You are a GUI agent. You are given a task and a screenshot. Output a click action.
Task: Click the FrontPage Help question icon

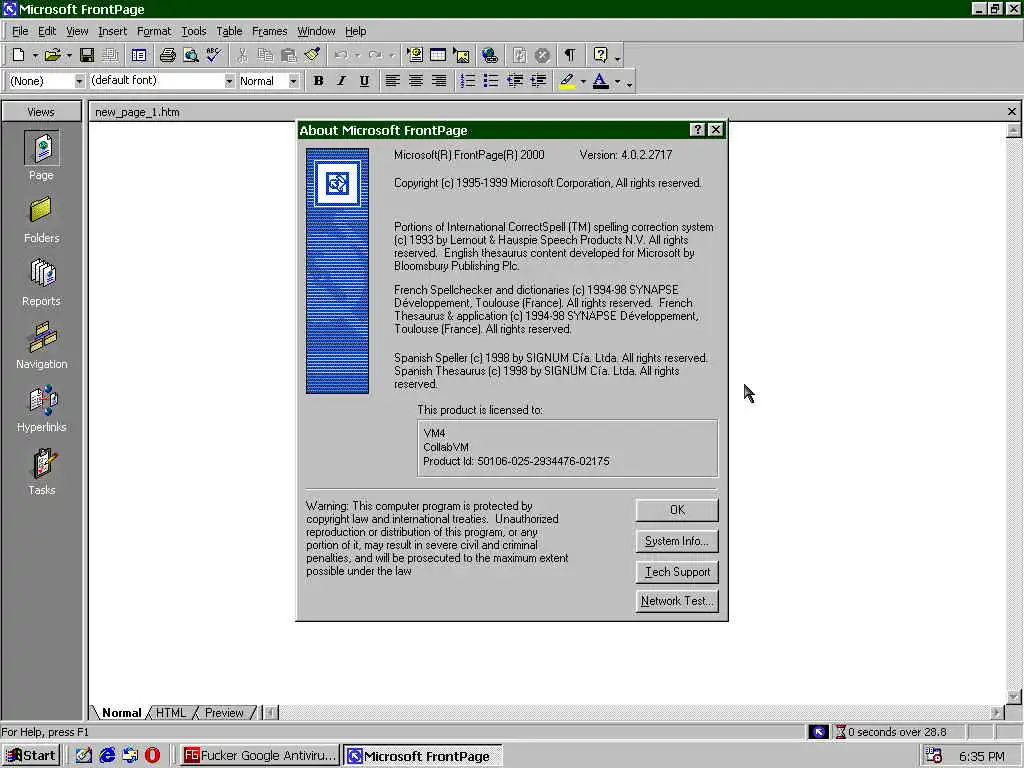[601, 56]
